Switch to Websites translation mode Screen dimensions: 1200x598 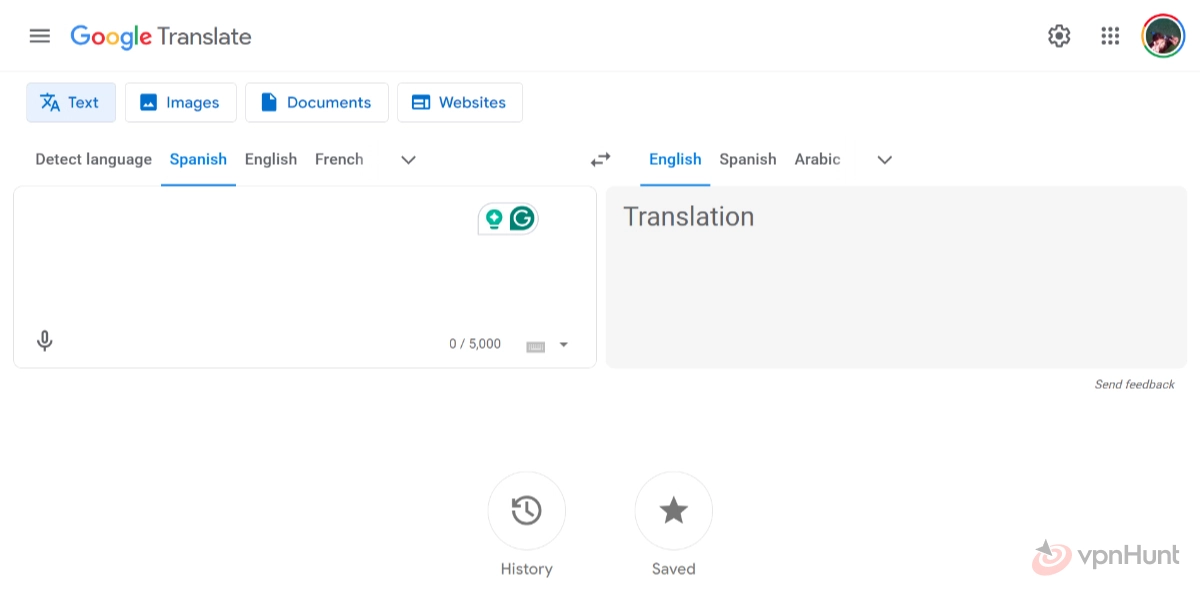[460, 102]
